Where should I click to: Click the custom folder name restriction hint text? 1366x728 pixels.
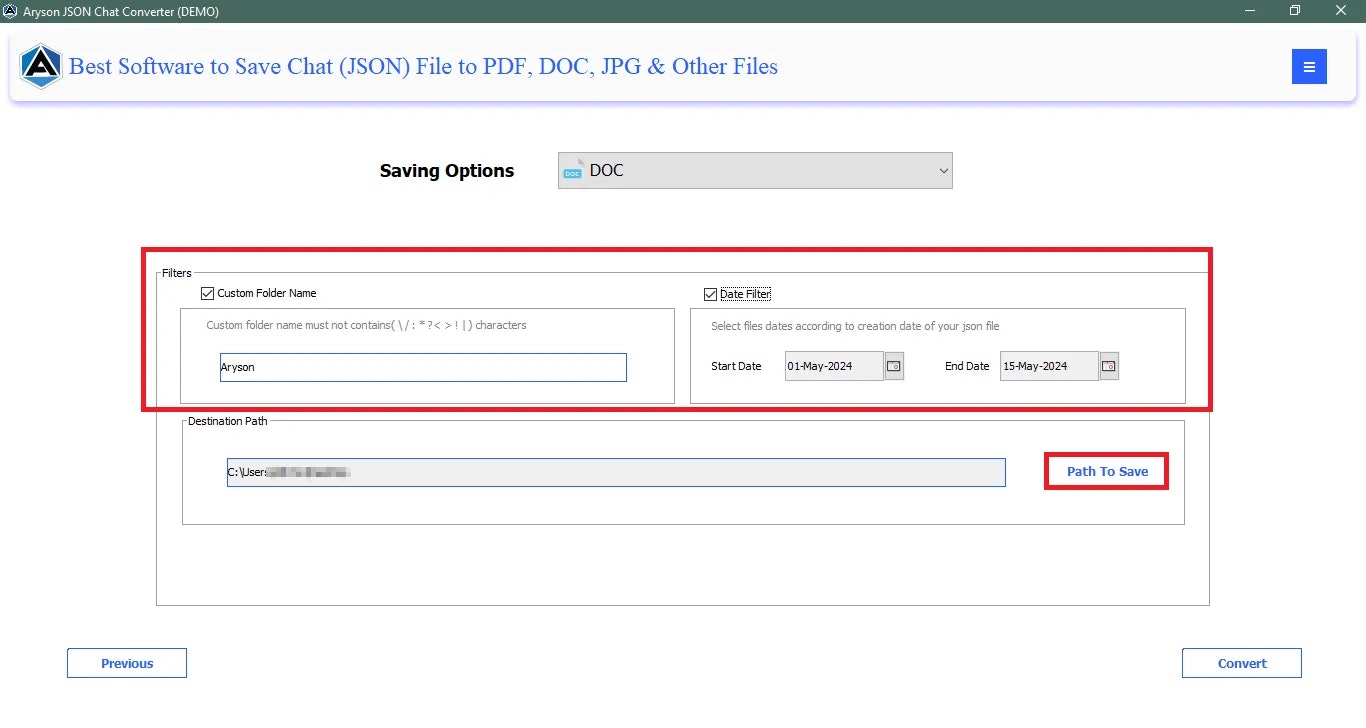coord(366,325)
